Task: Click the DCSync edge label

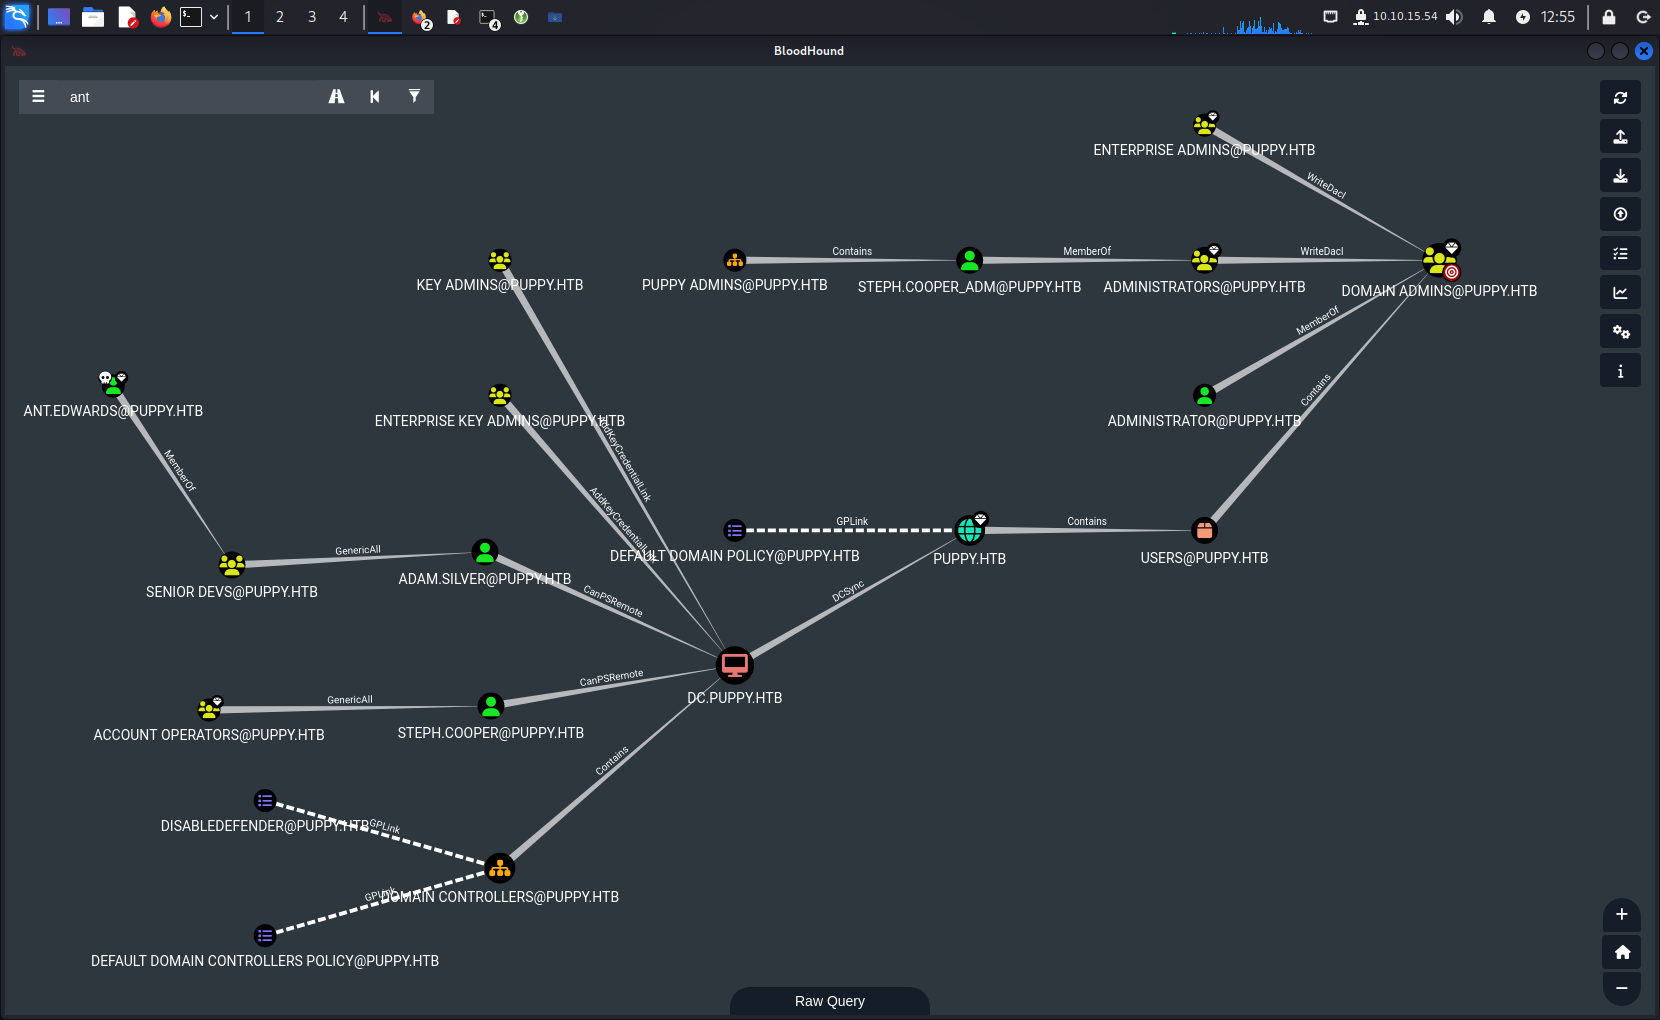Action: (848, 592)
